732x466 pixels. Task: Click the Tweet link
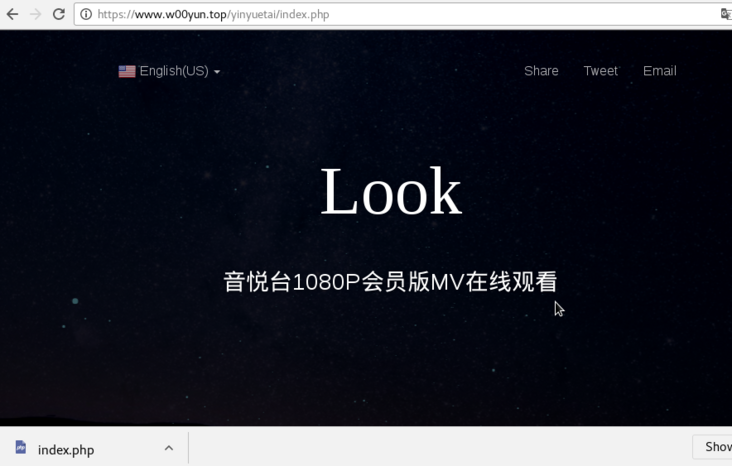600,71
